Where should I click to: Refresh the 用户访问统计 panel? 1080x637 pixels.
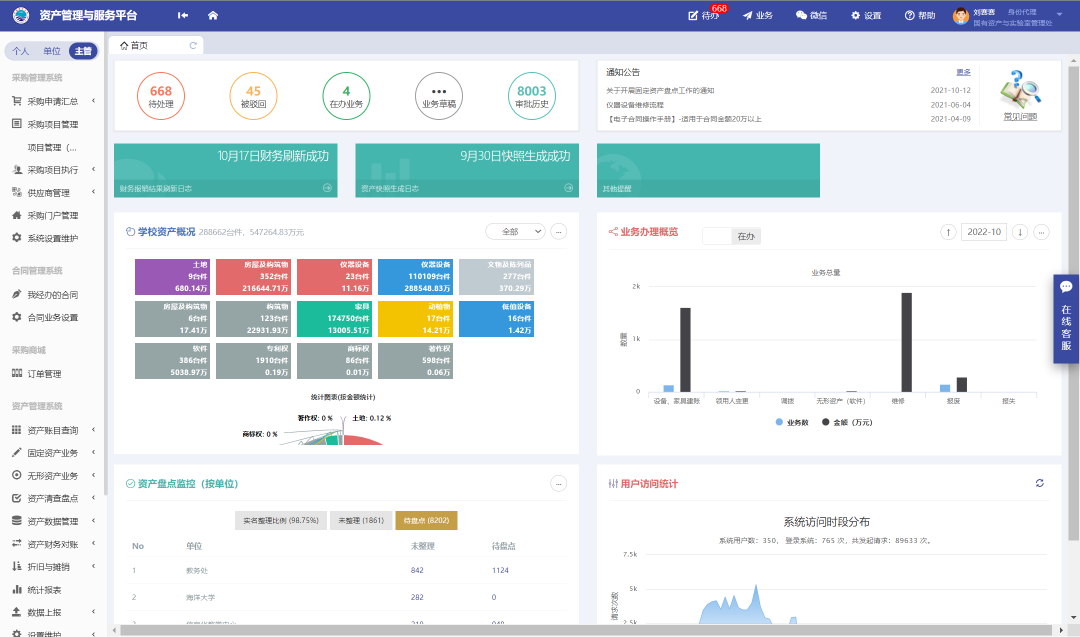(1039, 483)
